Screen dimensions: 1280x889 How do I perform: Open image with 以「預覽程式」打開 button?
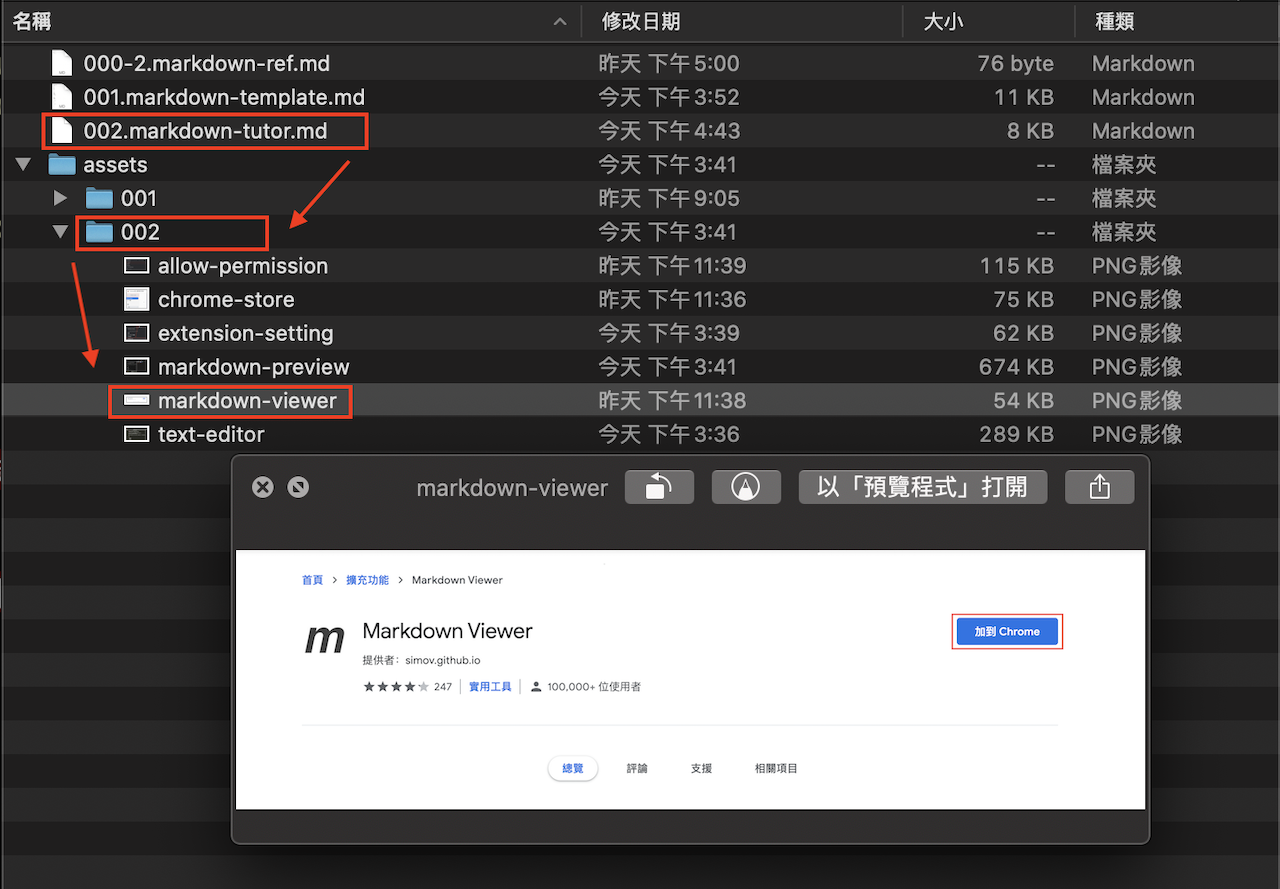click(x=923, y=487)
